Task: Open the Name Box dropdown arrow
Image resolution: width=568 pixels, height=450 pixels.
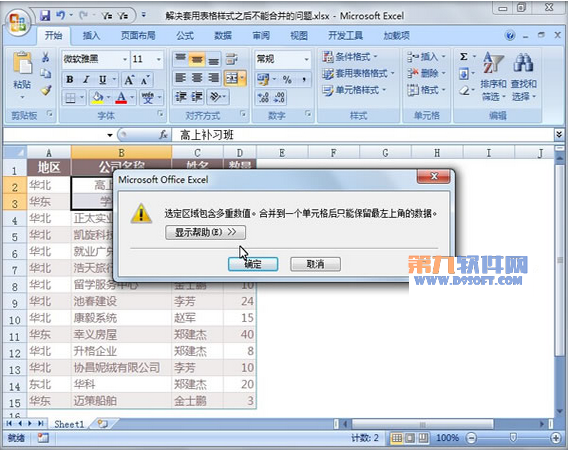Action: pyautogui.click(x=110, y=135)
